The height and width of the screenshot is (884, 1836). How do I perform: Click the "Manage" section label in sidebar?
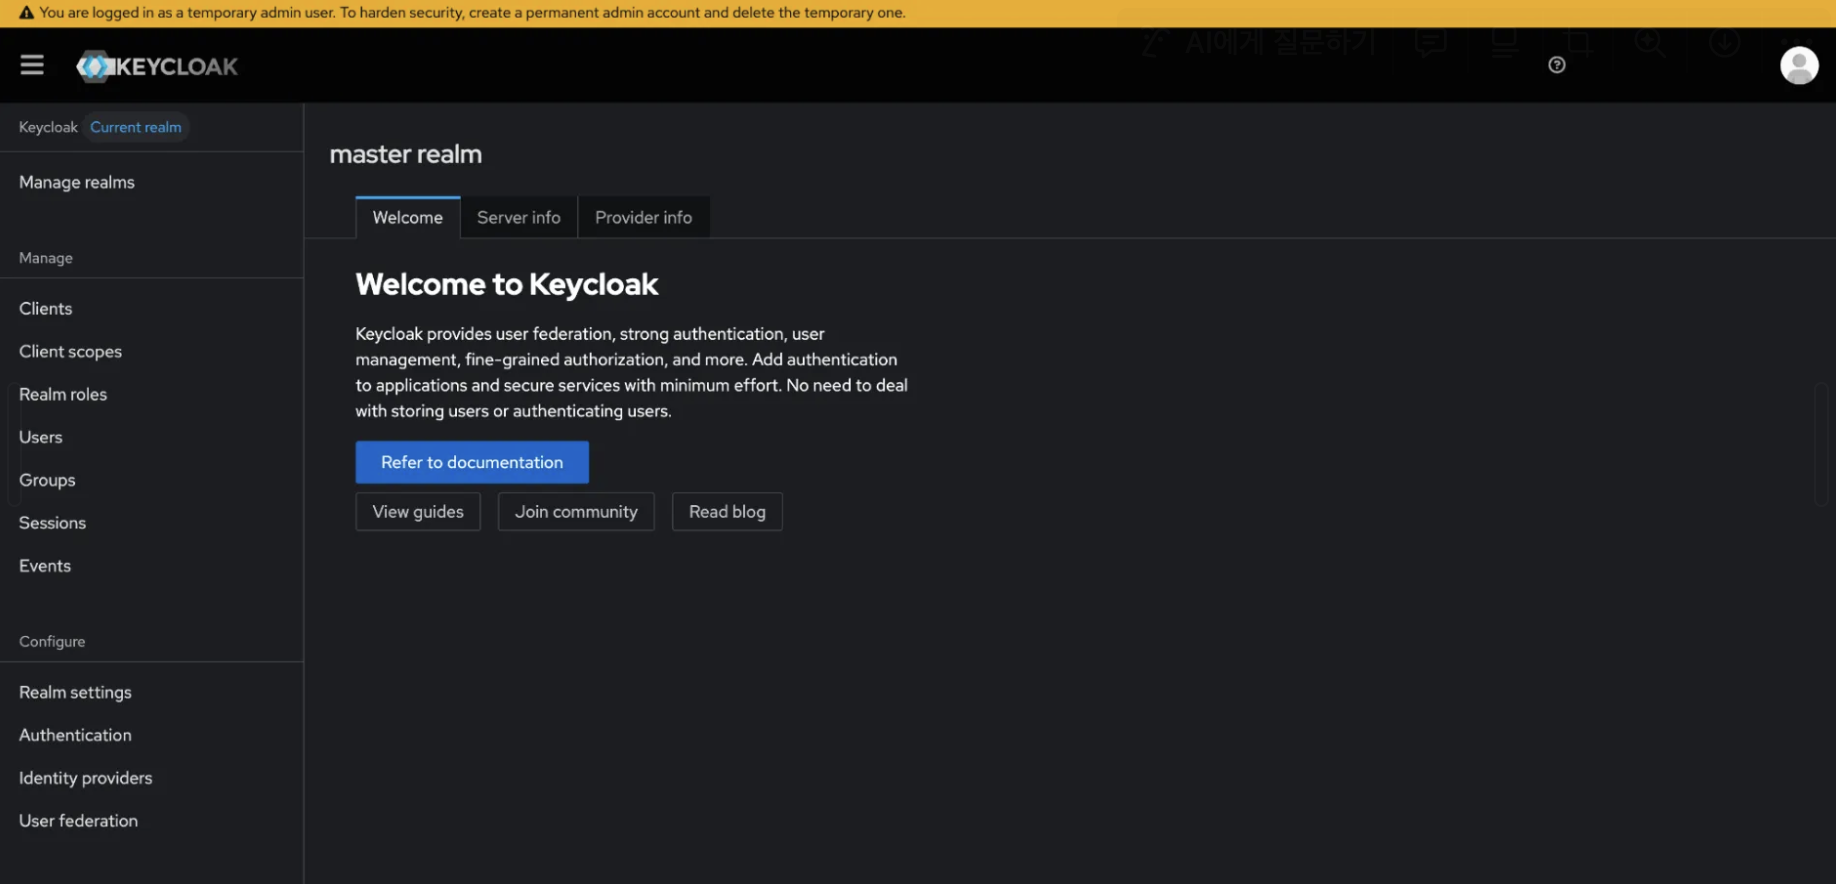click(46, 258)
